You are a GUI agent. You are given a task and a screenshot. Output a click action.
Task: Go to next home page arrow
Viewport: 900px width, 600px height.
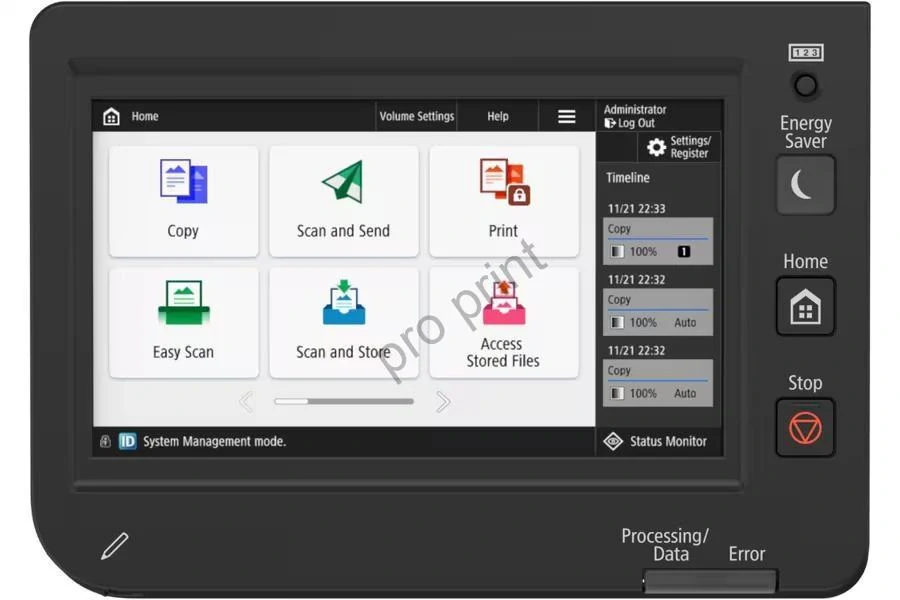point(443,402)
